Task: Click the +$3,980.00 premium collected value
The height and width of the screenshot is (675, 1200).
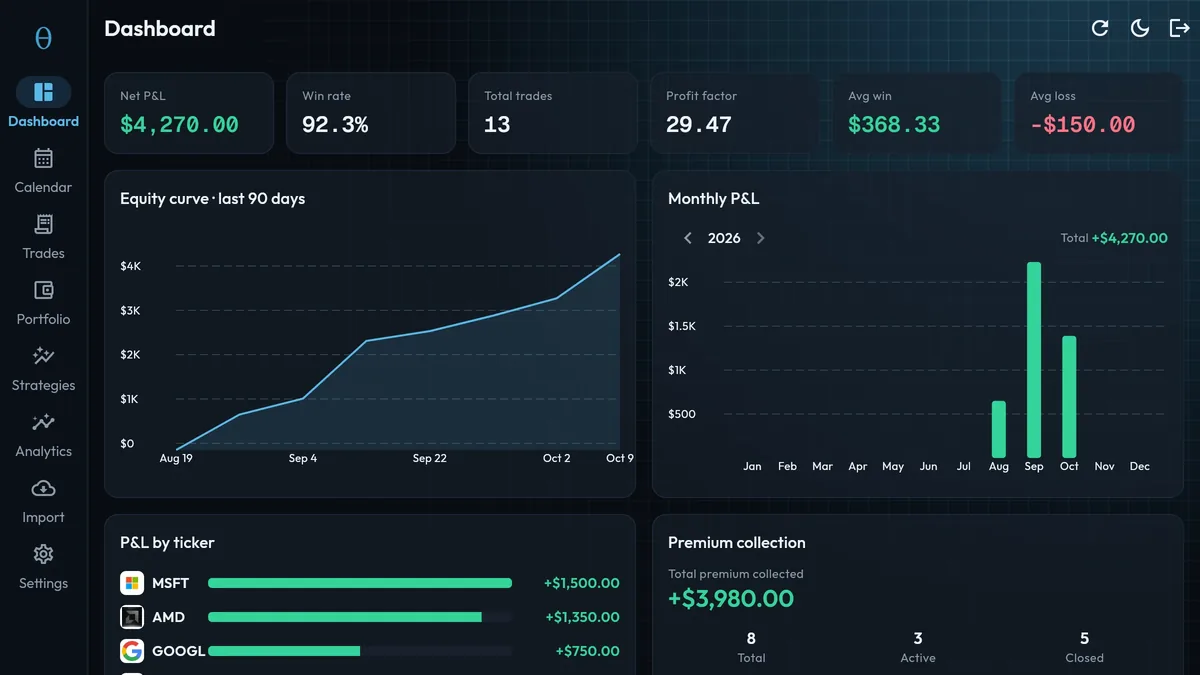Action: click(731, 599)
